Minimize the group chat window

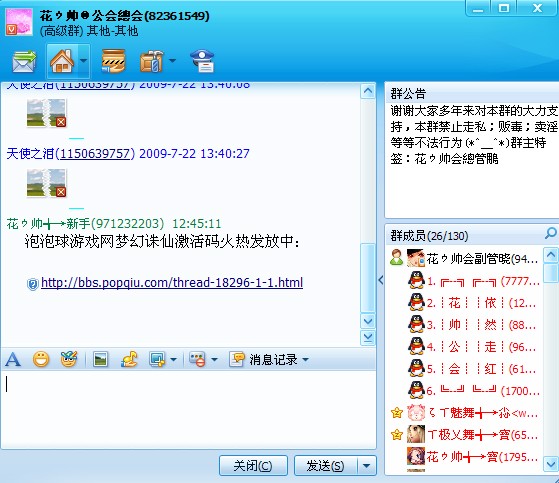[478, 9]
